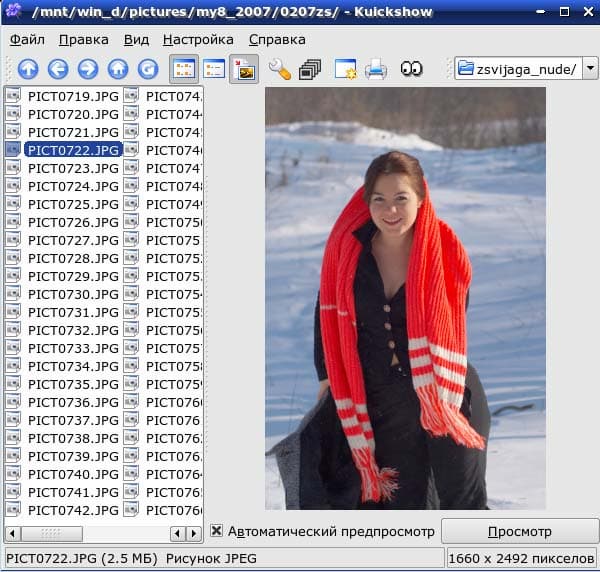Navigate back with the left arrow
The image size is (600, 572).
tap(58, 69)
